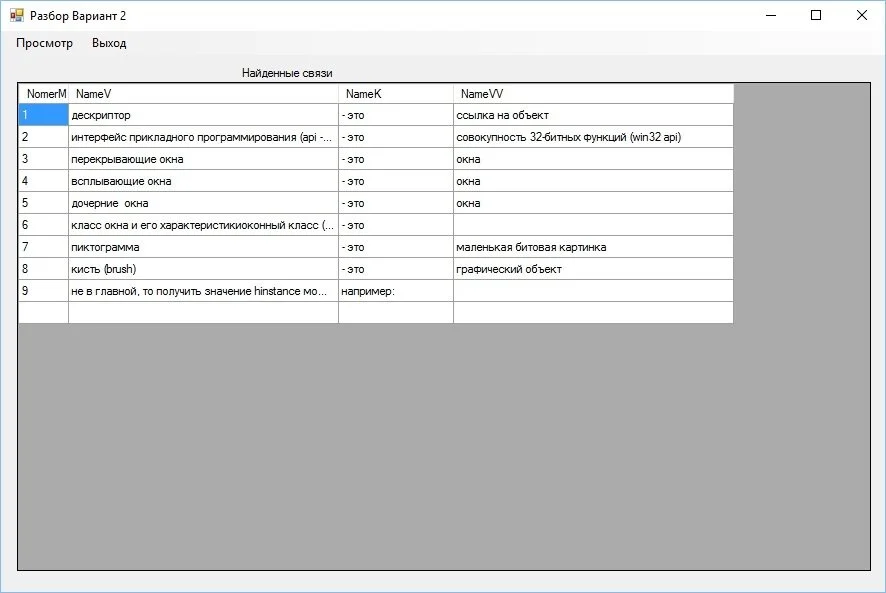Viewport: 886px width, 593px height.
Task: Click the cell перекрывающие окна
Action: tap(203, 159)
